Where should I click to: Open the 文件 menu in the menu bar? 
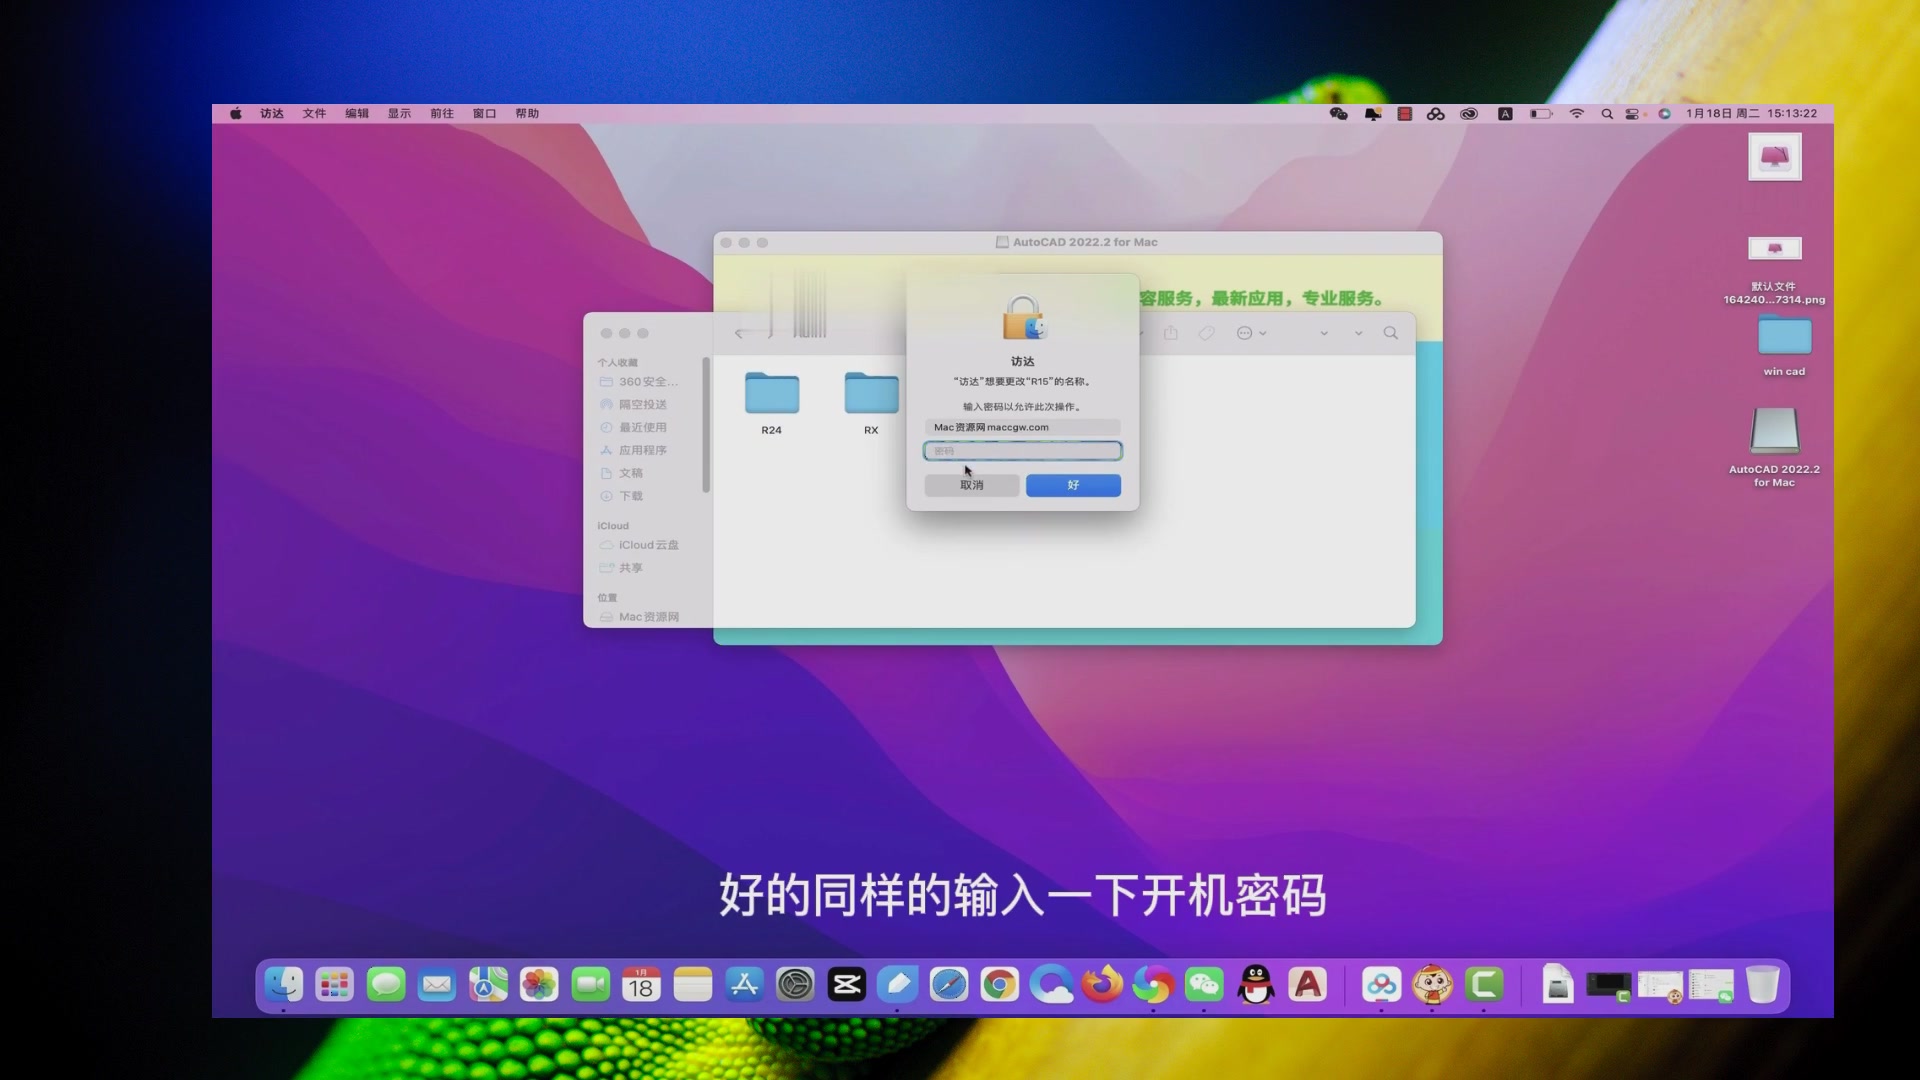[314, 113]
